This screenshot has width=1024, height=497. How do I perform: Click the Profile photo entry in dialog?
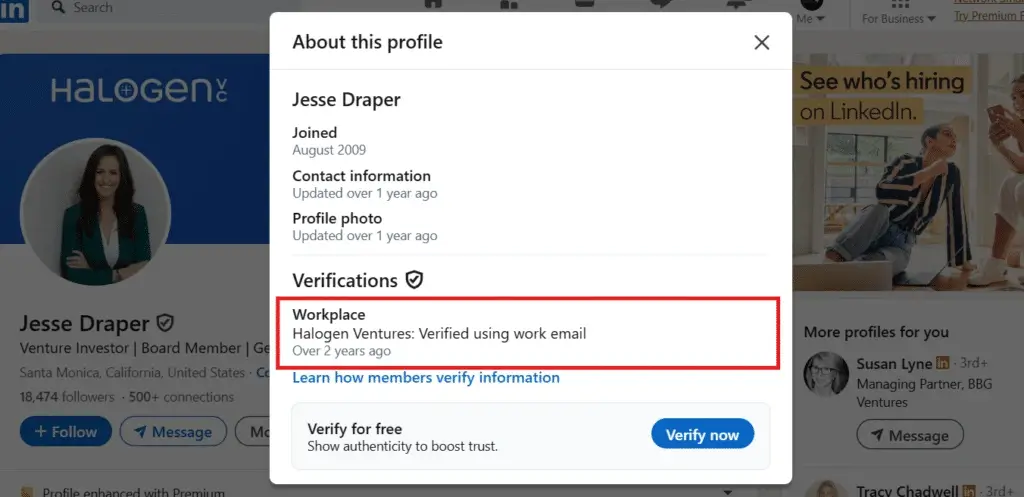pyautogui.click(x=364, y=227)
